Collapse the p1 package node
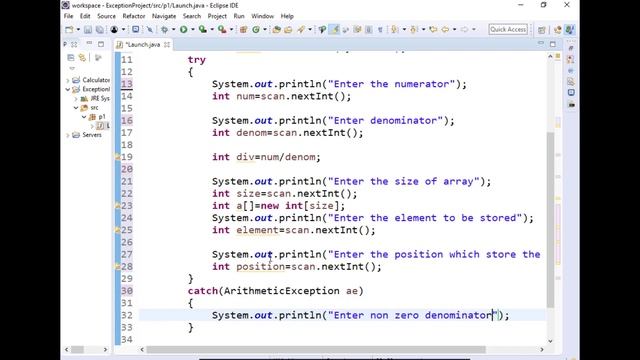Screen dimensions: 640x360 (84, 117)
